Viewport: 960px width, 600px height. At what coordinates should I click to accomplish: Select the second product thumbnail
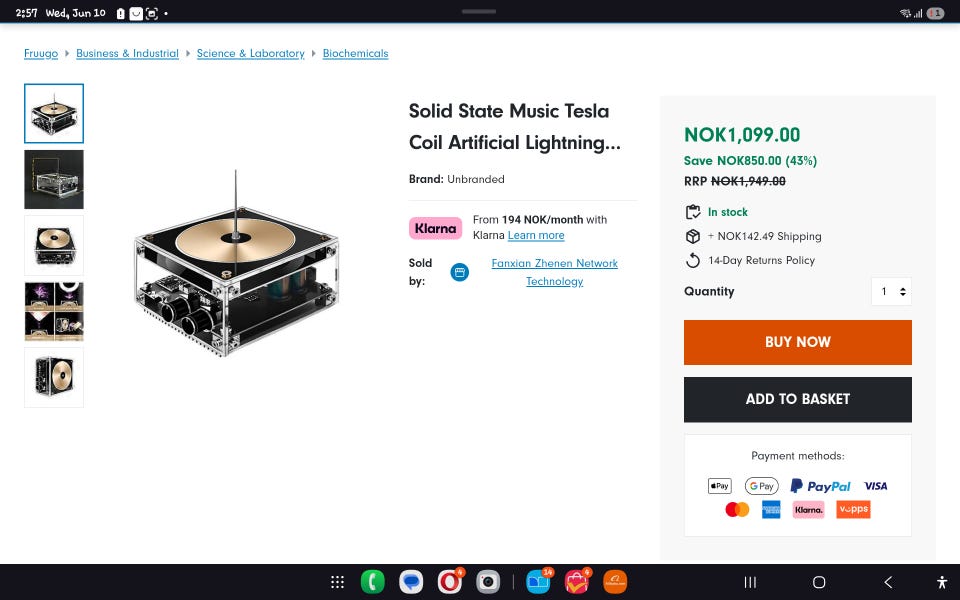pyautogui.click(x=54, y=179)
